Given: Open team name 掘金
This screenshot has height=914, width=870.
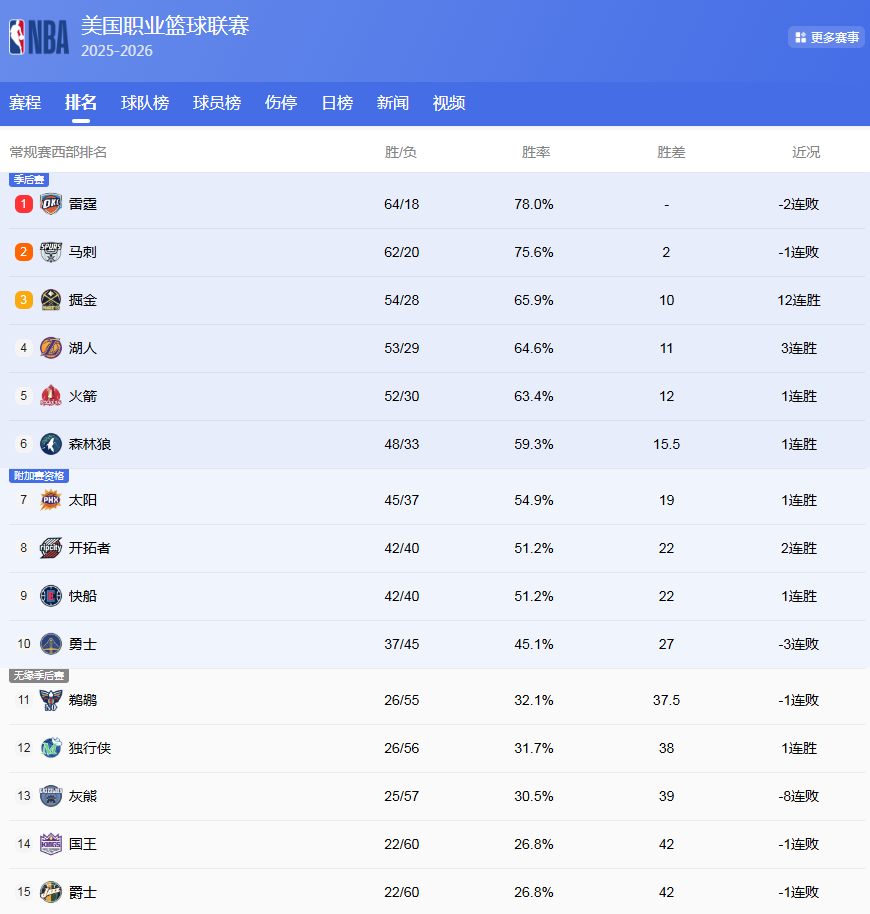Looking at the screenshot, I should (x=83, y=300).
